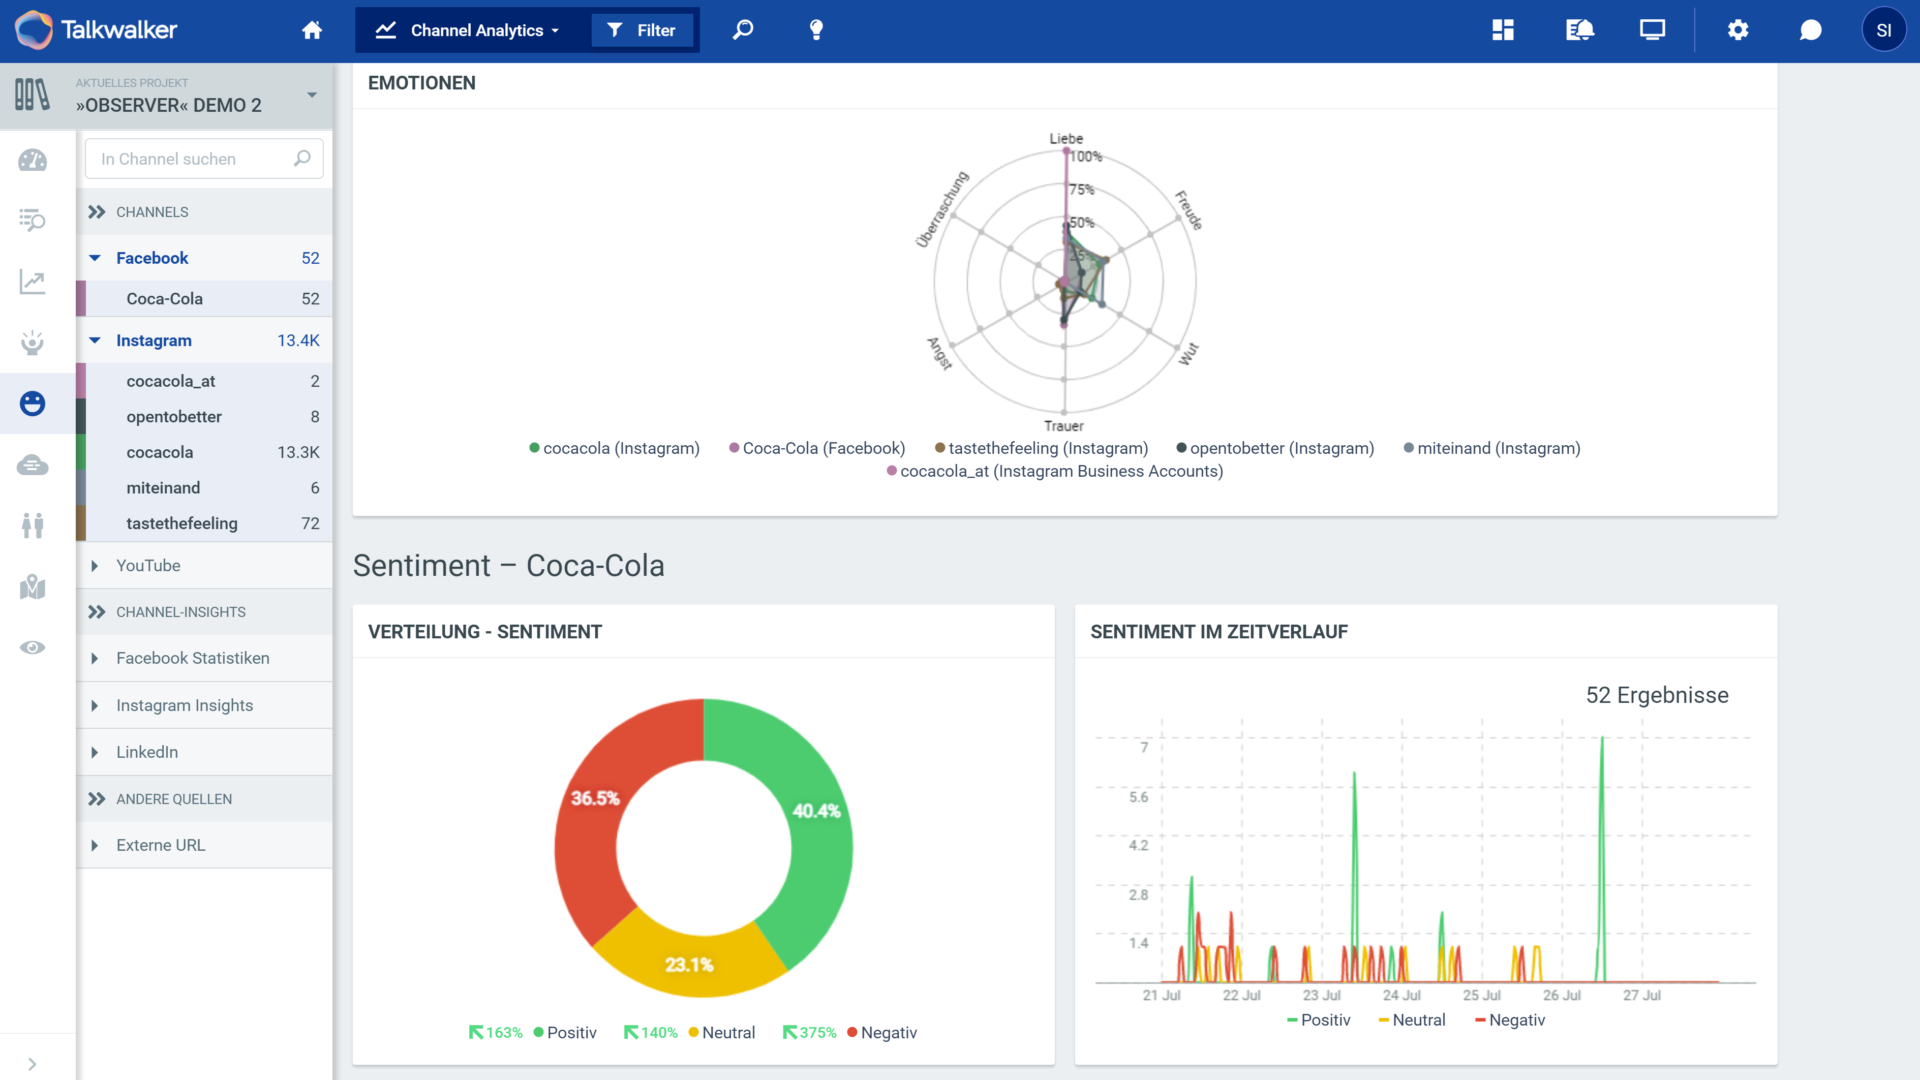This screenshot has height=1080, width=1920.
Task: Open the trend chart sidebar icon
Action: click(33, 282)
